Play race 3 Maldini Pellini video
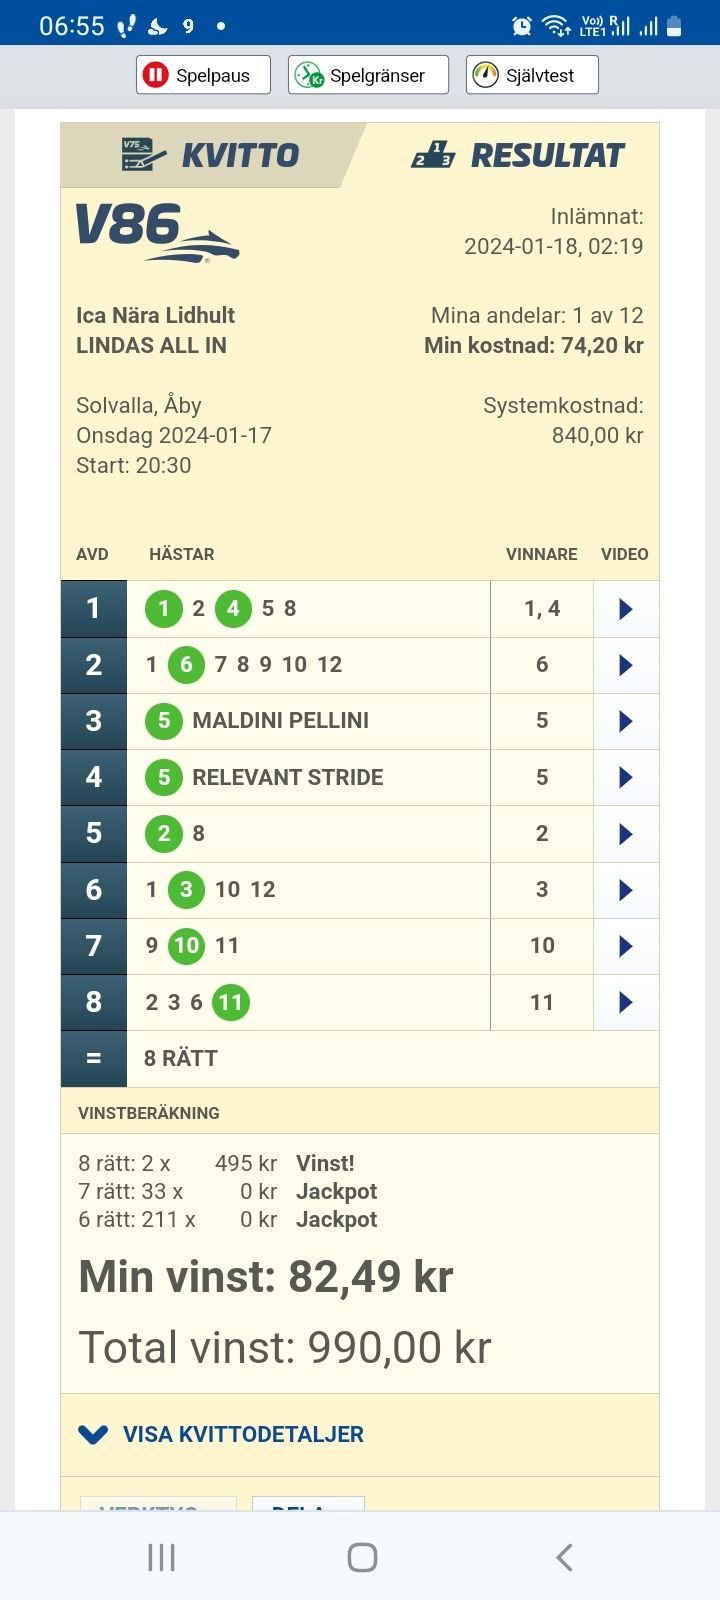Screen dimensions: 720x1600 pos(626,721)
